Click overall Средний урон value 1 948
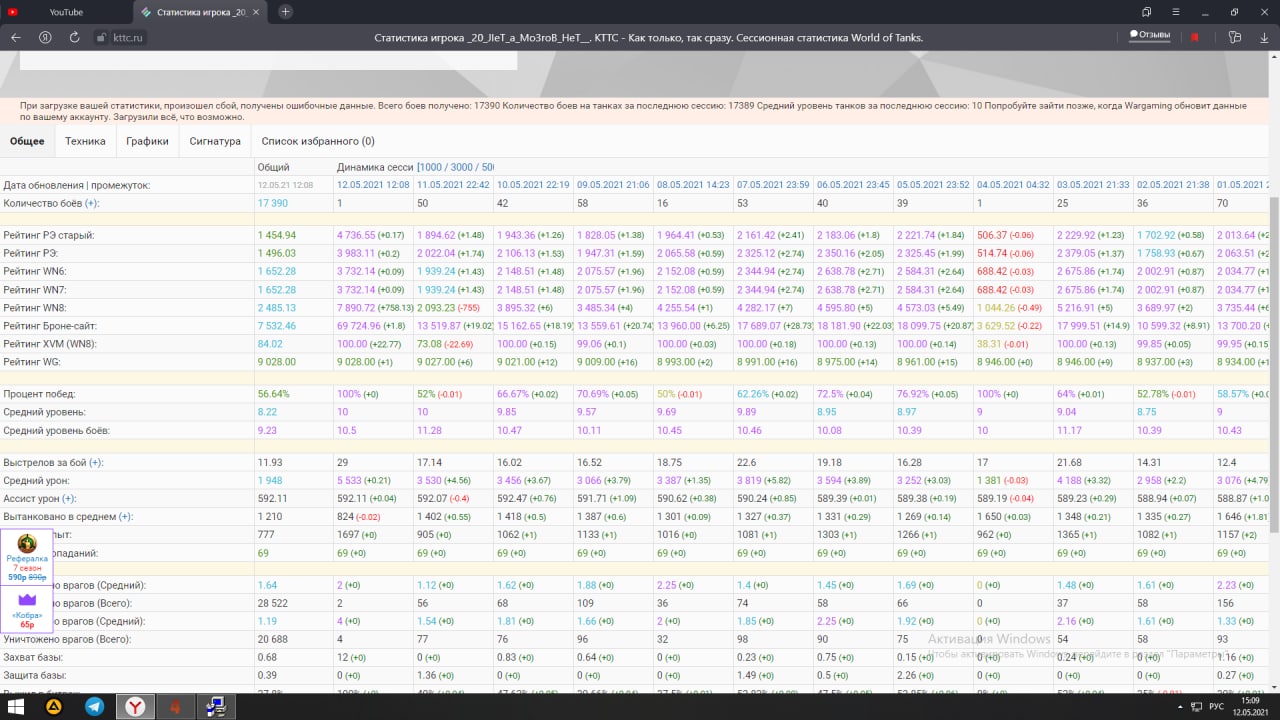 coord(270,481)
